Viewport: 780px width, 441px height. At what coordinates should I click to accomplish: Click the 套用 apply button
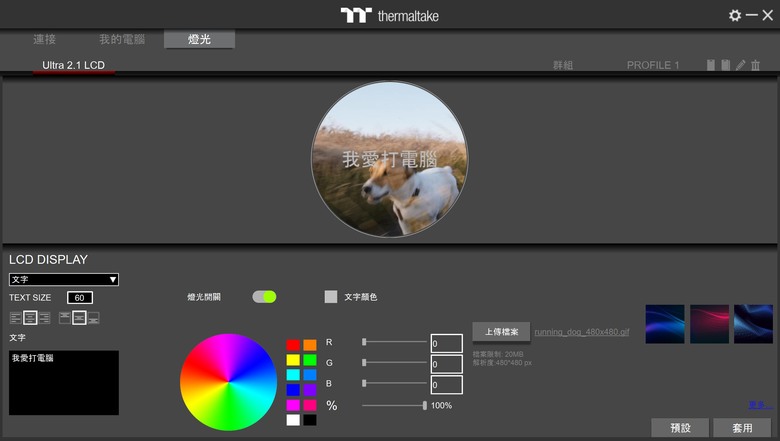click(743, 428)
